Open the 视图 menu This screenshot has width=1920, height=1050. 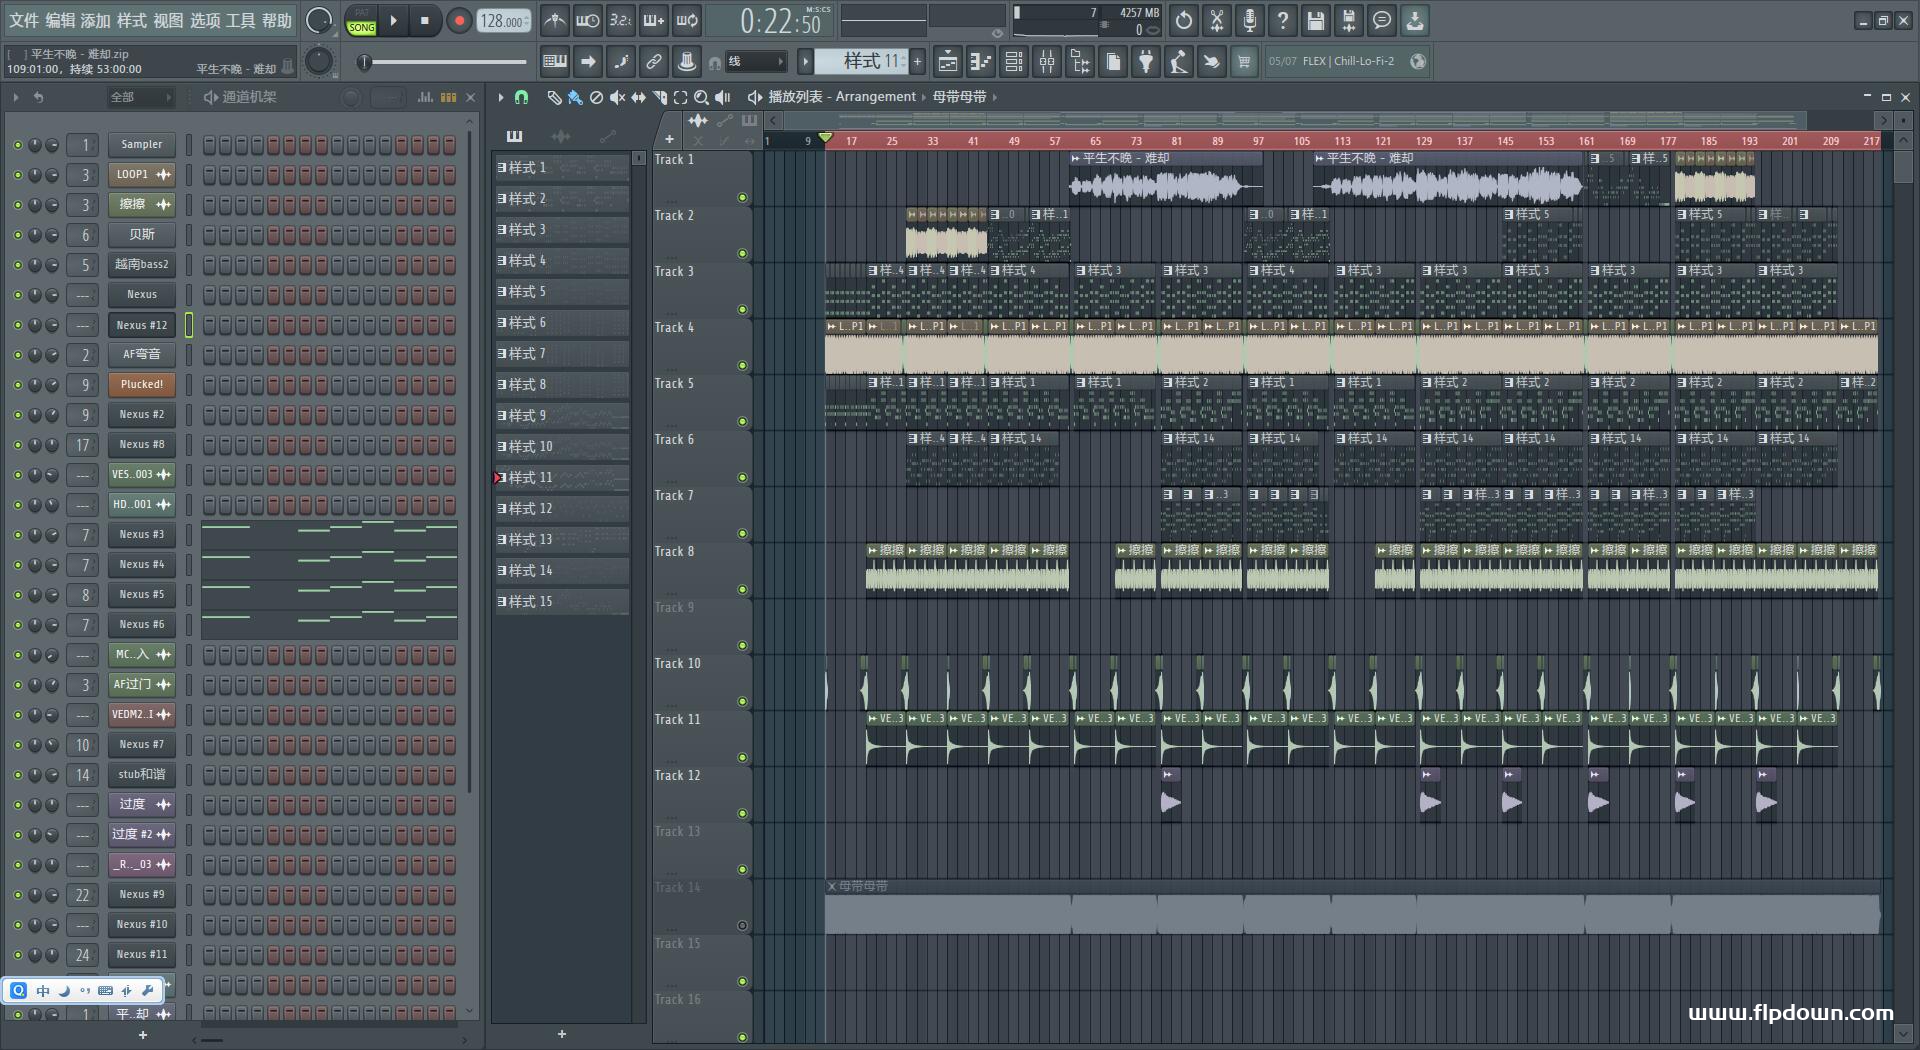(x=168, y=20)
